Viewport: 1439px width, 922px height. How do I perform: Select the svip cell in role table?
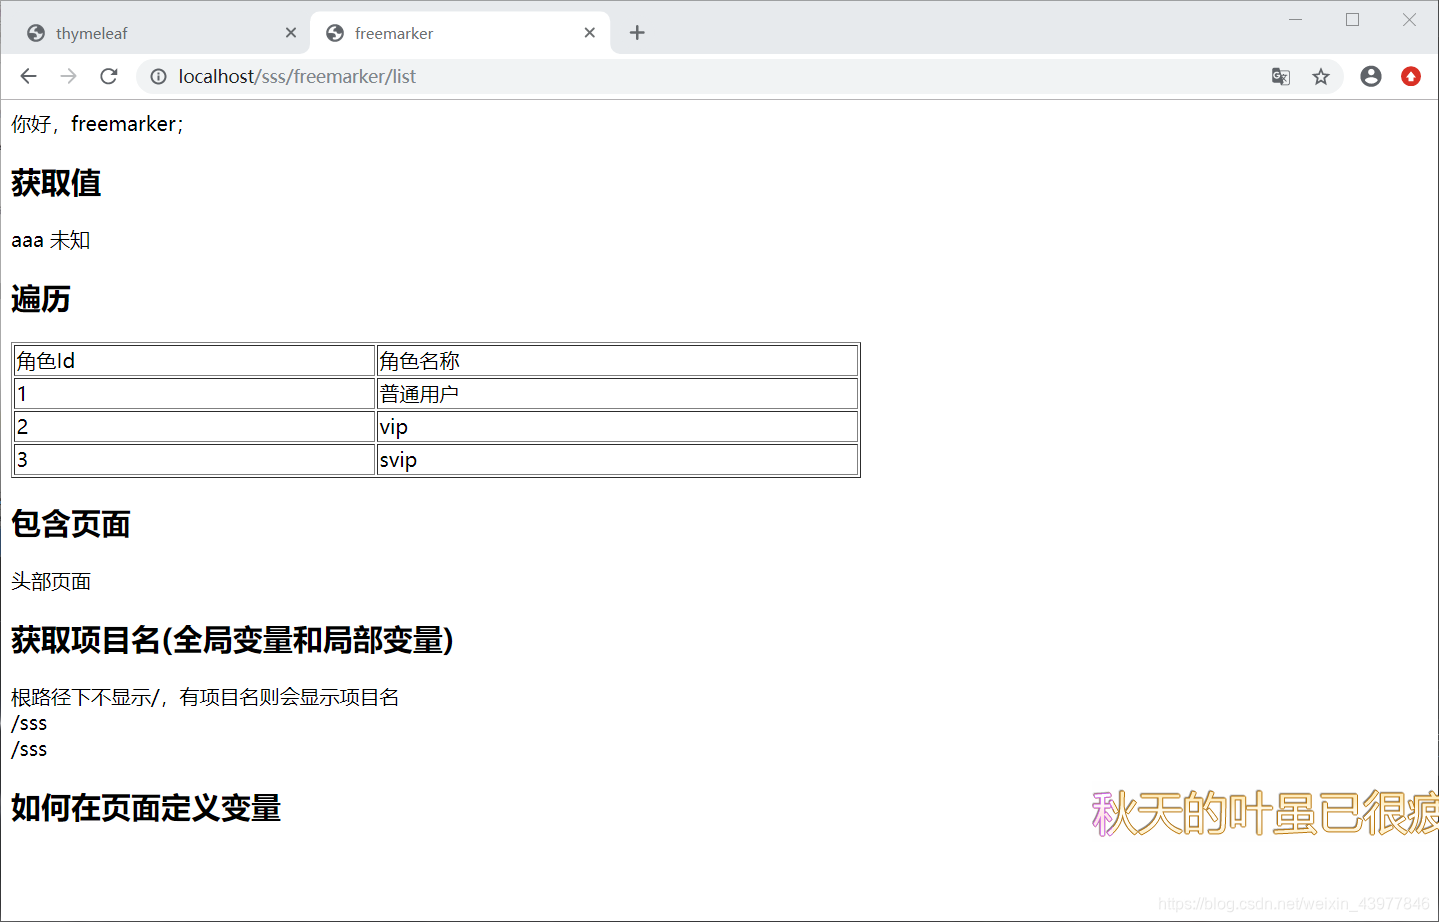click(617, 460)
